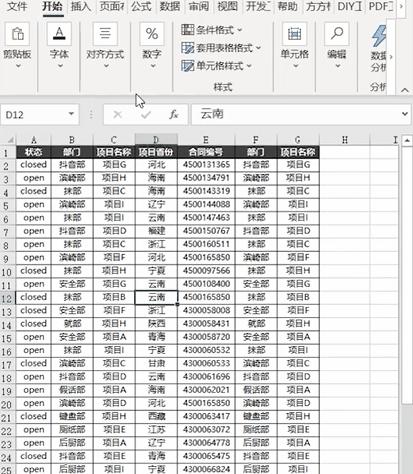The height and width of the screenshot is (474, 413).
Task: Open the 剪贴板 clipboard group icon
Action: [x=17, y=34]
